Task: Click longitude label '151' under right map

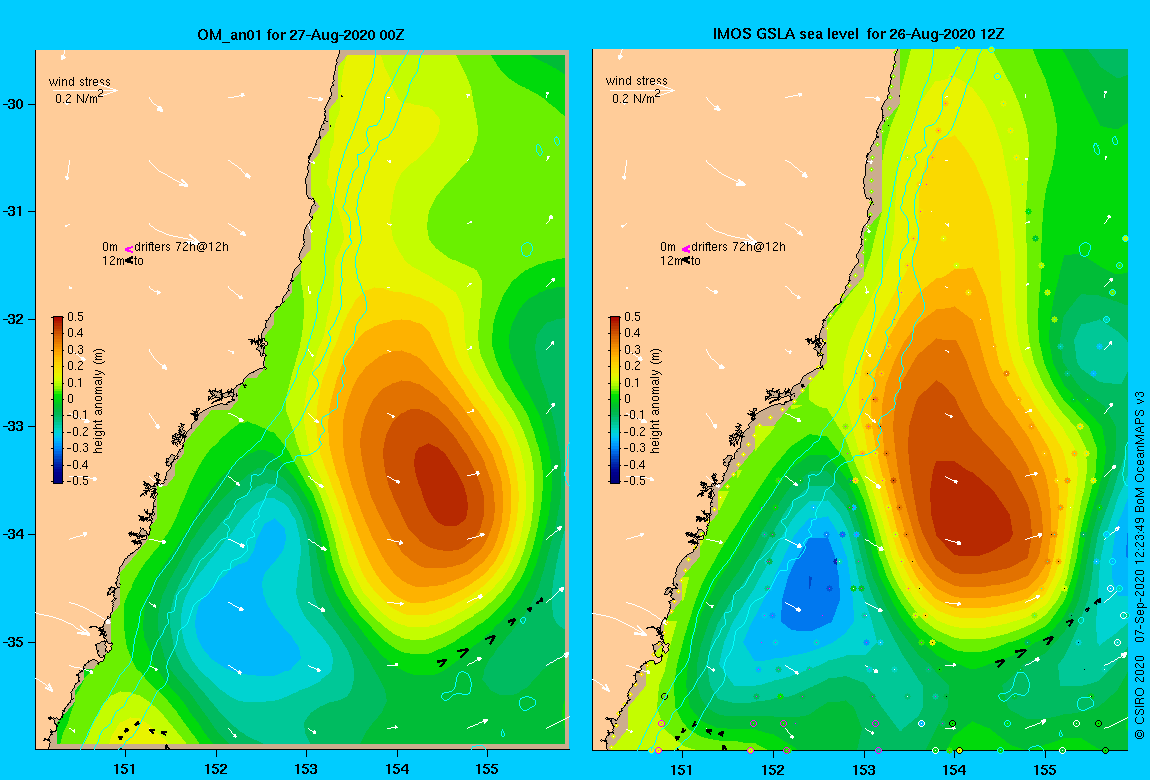Action: pyautogui.click(x=682, y=769)
